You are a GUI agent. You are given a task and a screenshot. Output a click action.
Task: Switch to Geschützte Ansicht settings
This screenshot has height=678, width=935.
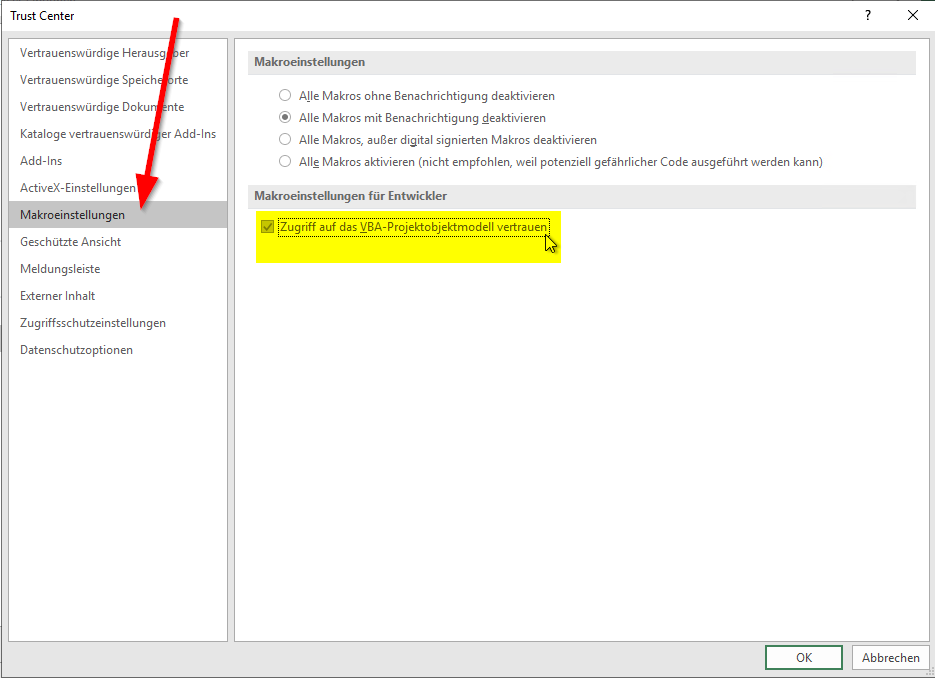(x=71, y=242)
